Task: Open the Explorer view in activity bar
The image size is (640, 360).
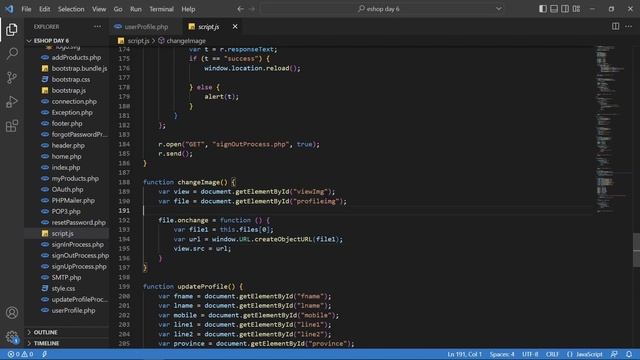Action: pos(12,29)
